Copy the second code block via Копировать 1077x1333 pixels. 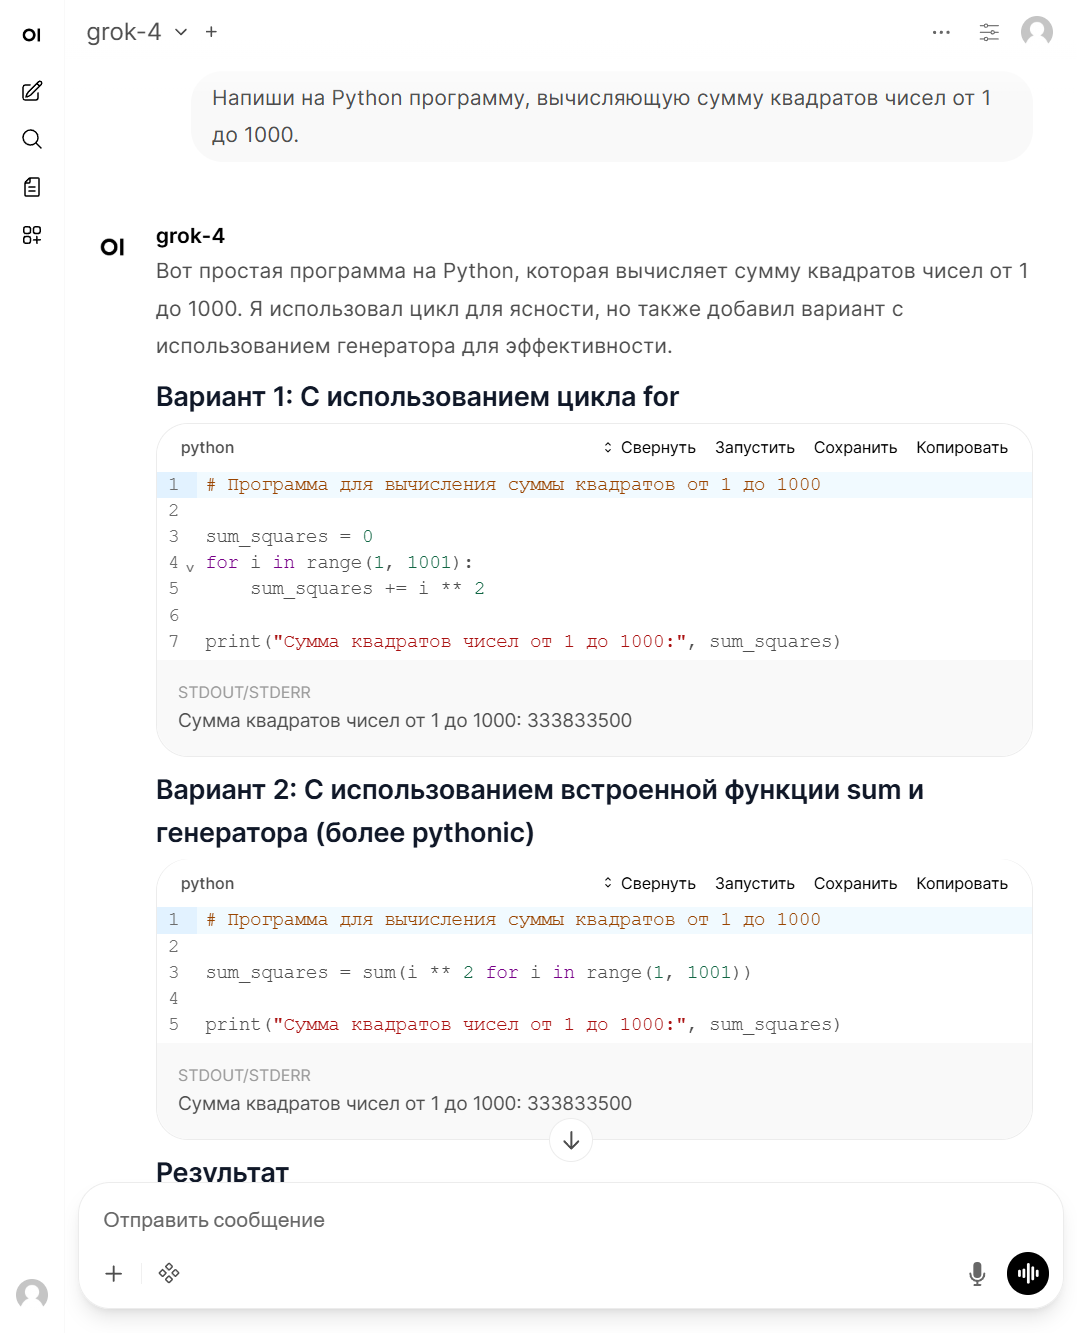coord(961,883)
